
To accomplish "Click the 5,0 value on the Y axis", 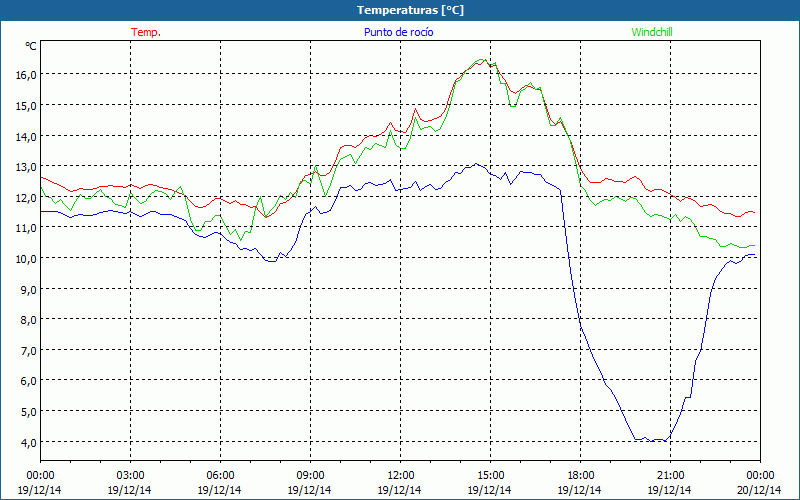I will [x=28, y=411].
